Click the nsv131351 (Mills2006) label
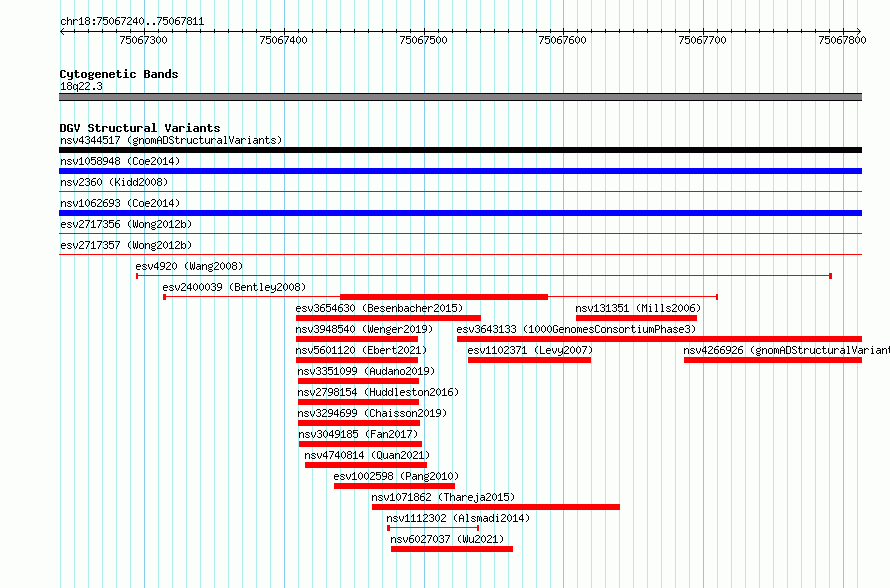This screenshot has height=588, width=890. click(638, 308)
